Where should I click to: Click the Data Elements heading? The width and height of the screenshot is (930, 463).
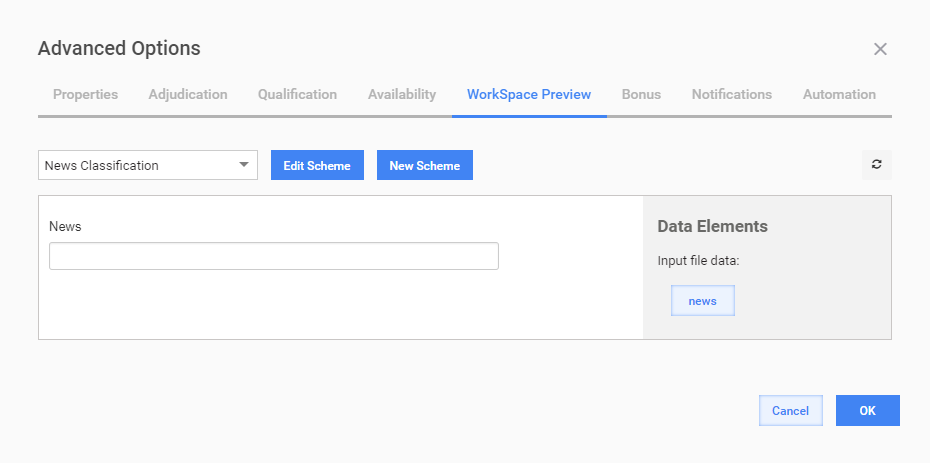(x=712, y=226)
